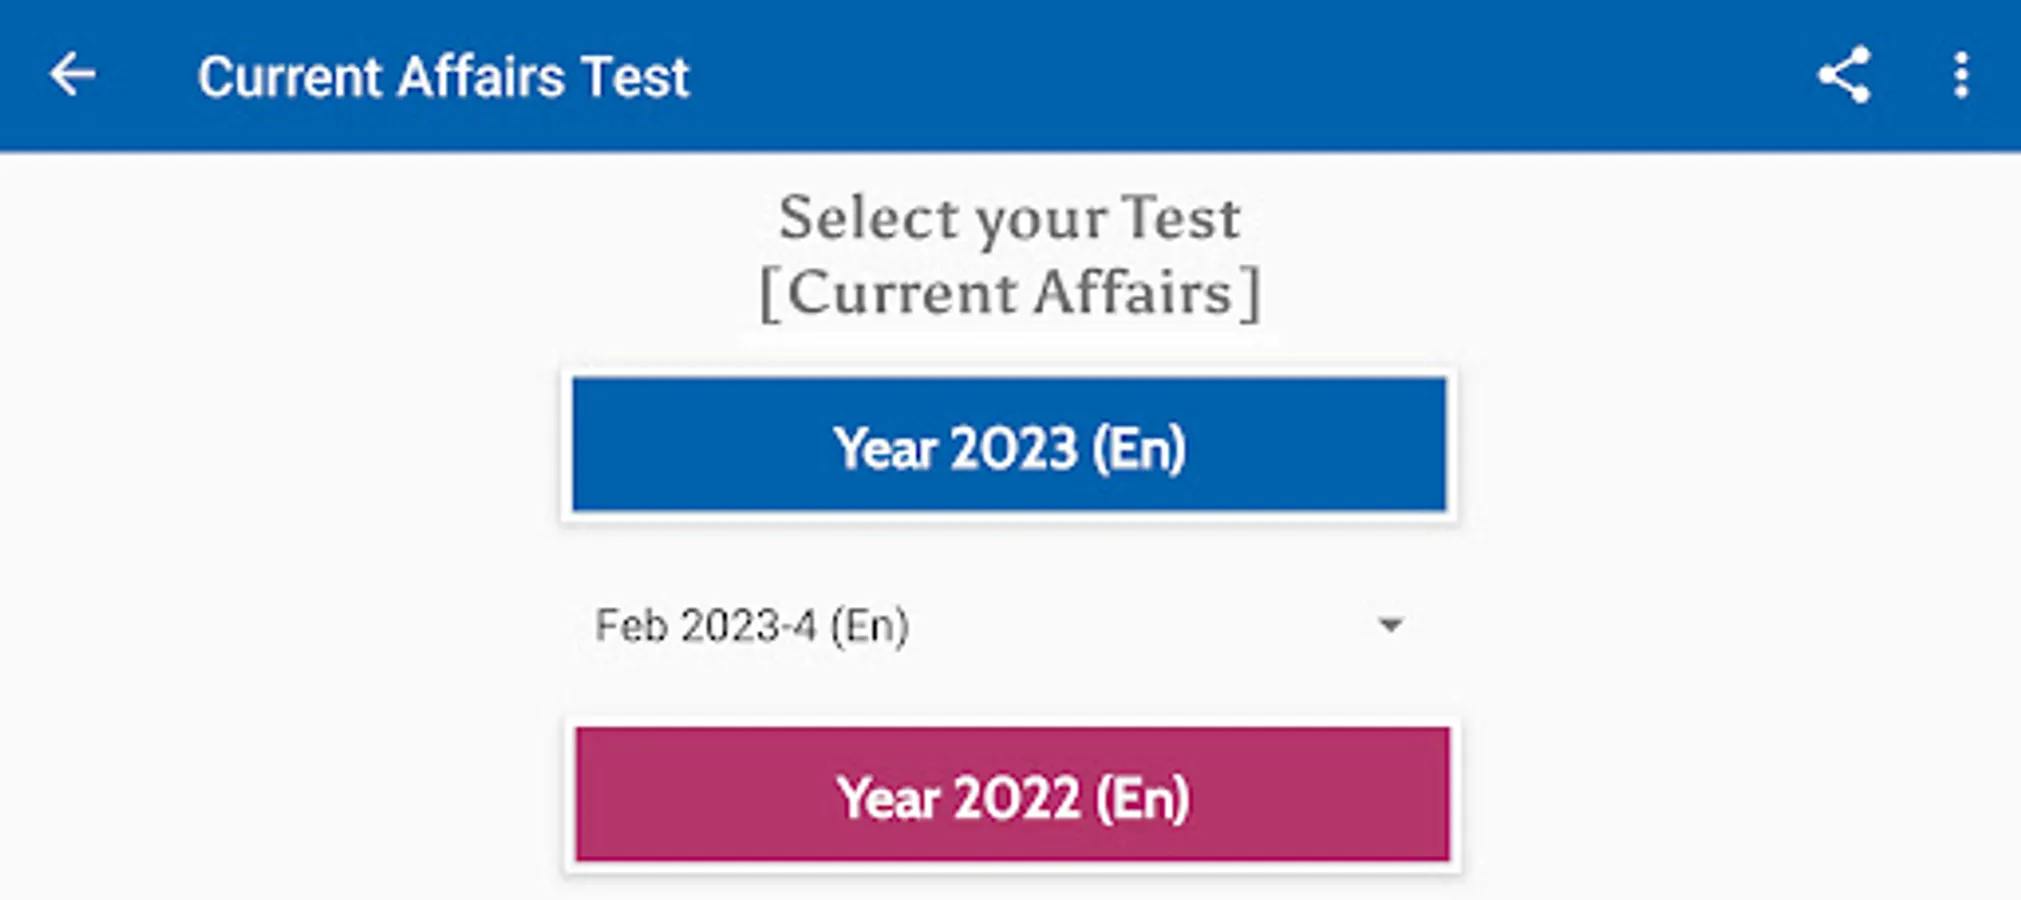Choose the blue Year 2023 test set
2021x900 pixels.
(1009, 445)
